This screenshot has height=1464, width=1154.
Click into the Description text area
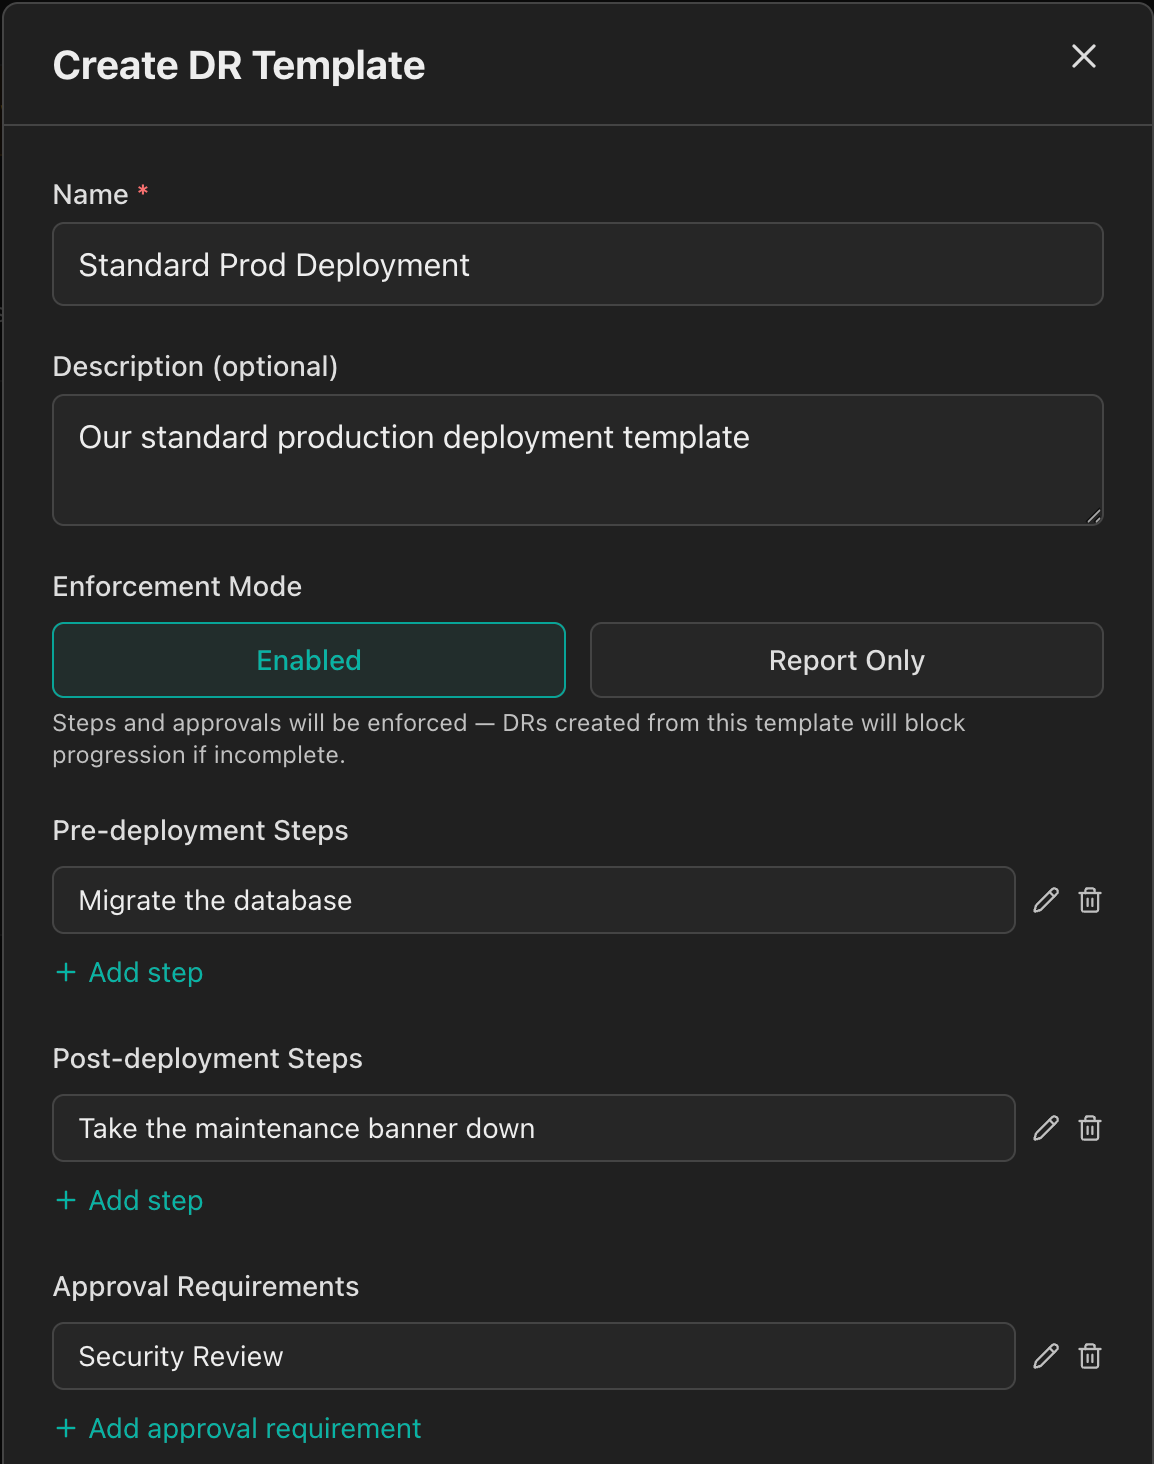tap(578, 460)
